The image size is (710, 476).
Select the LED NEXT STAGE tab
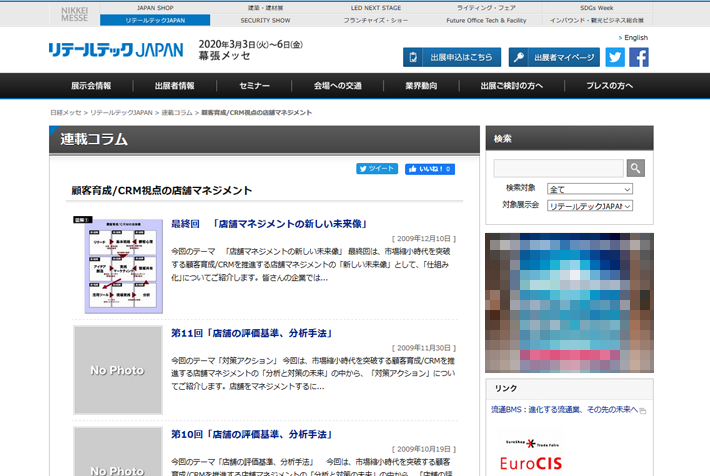click(376, 8)
